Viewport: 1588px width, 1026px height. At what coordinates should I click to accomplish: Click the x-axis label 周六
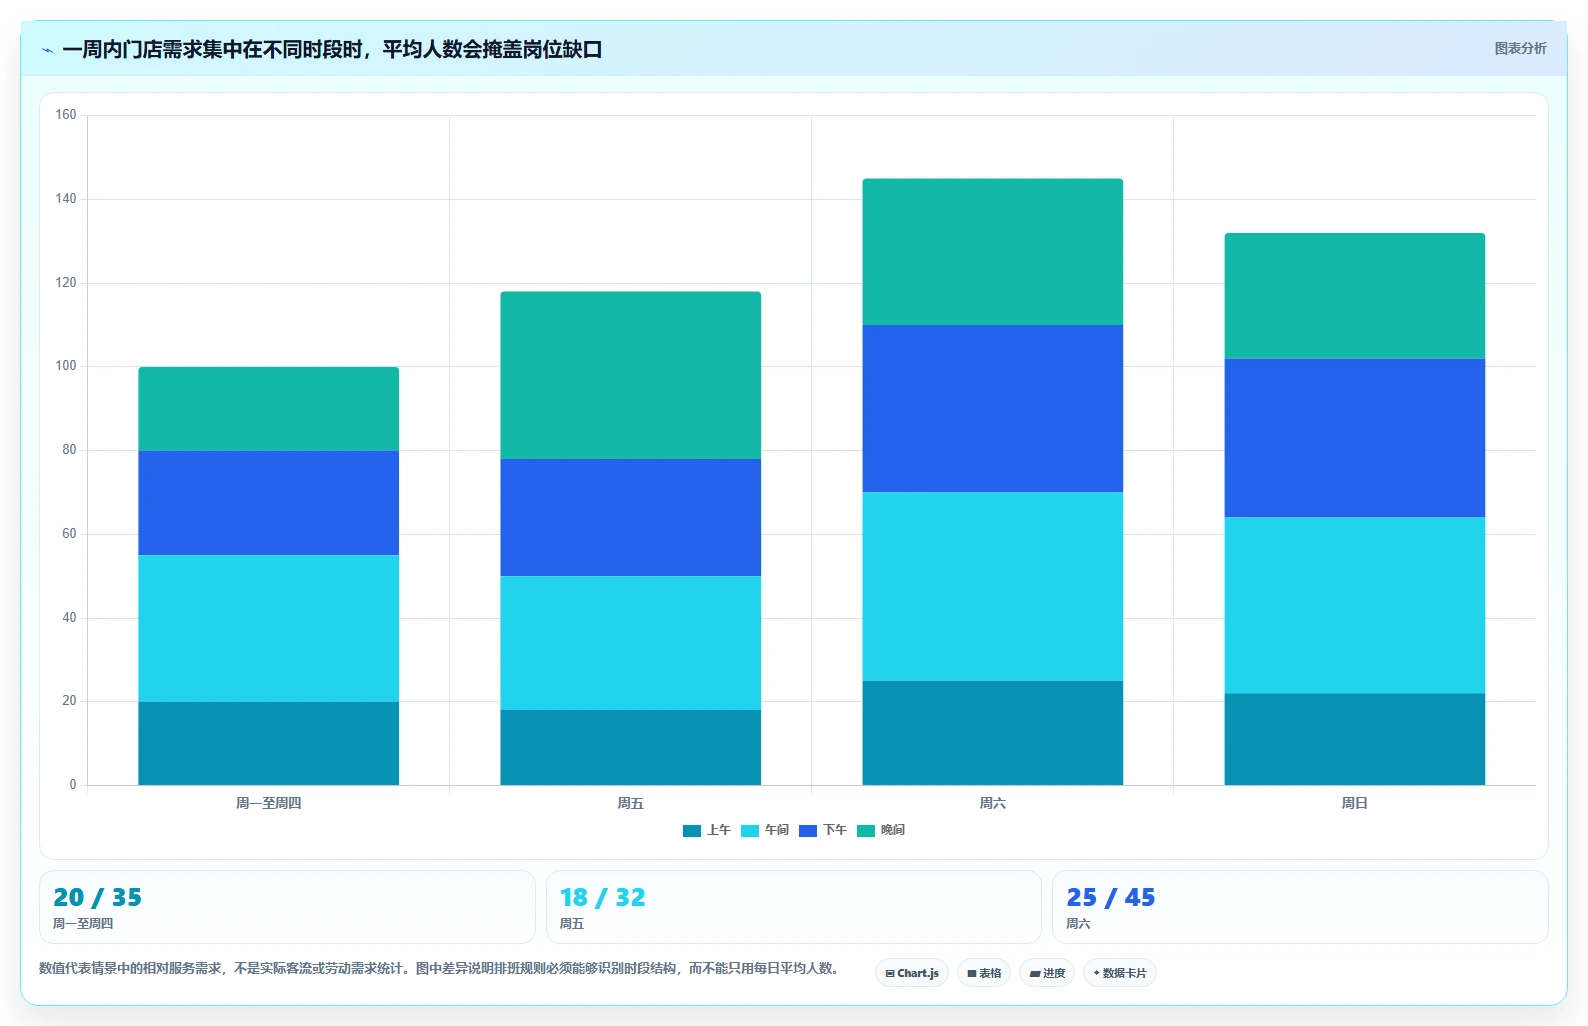pyautogui.click(x=993, y=803)
